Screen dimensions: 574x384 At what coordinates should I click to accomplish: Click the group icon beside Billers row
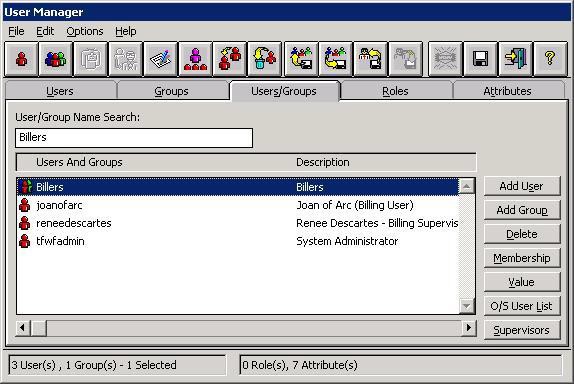(25, 187)
